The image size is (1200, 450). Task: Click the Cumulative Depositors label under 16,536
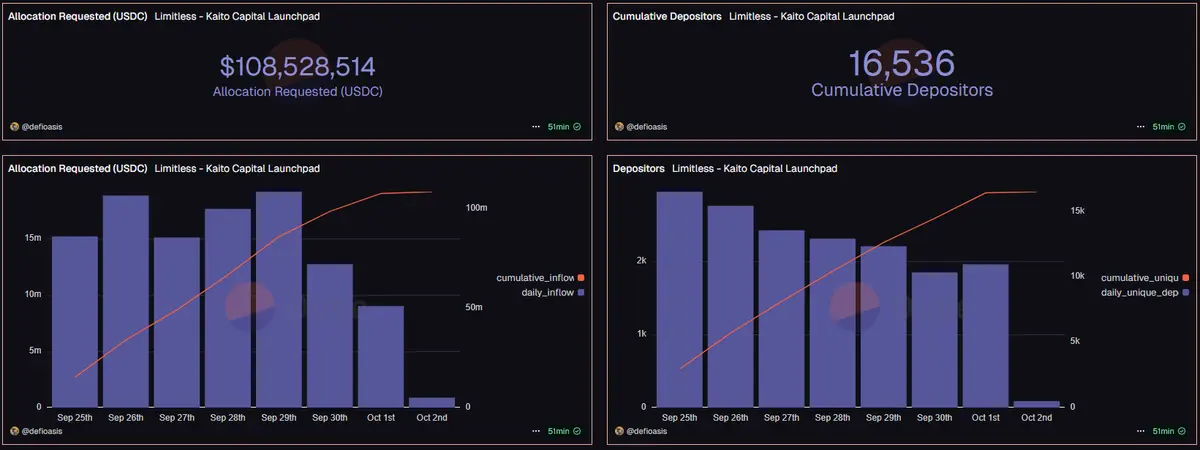pyautogui.click(x=902, y=90)
